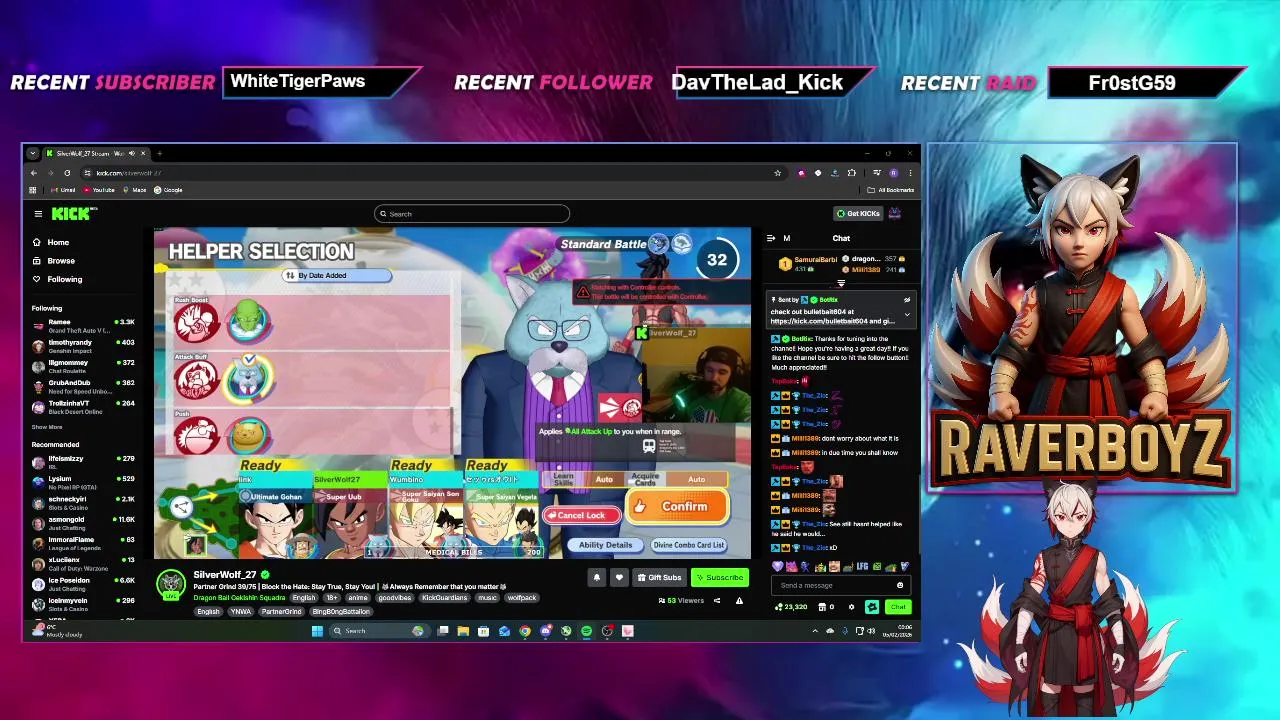Viewport: 1280px width, 720px height.
Task: Open the Chrome three-dot menu
Action: pyautogui.click(x=909, y=173)
